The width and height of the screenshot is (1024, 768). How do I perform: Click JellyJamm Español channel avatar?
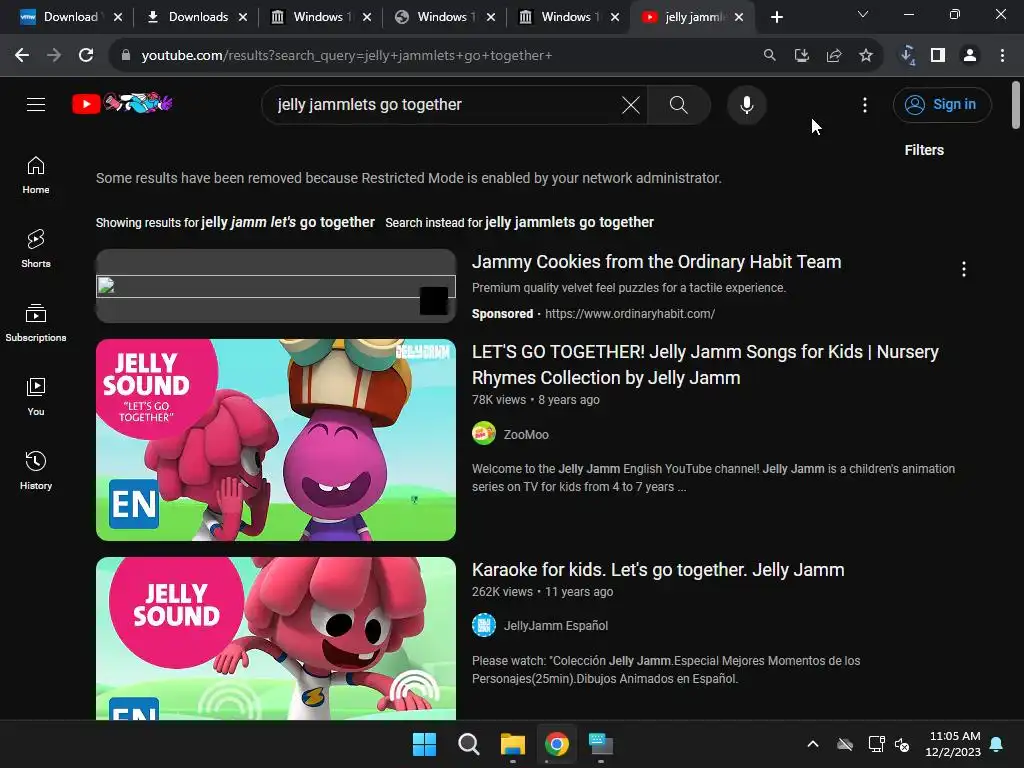point(484,625)
